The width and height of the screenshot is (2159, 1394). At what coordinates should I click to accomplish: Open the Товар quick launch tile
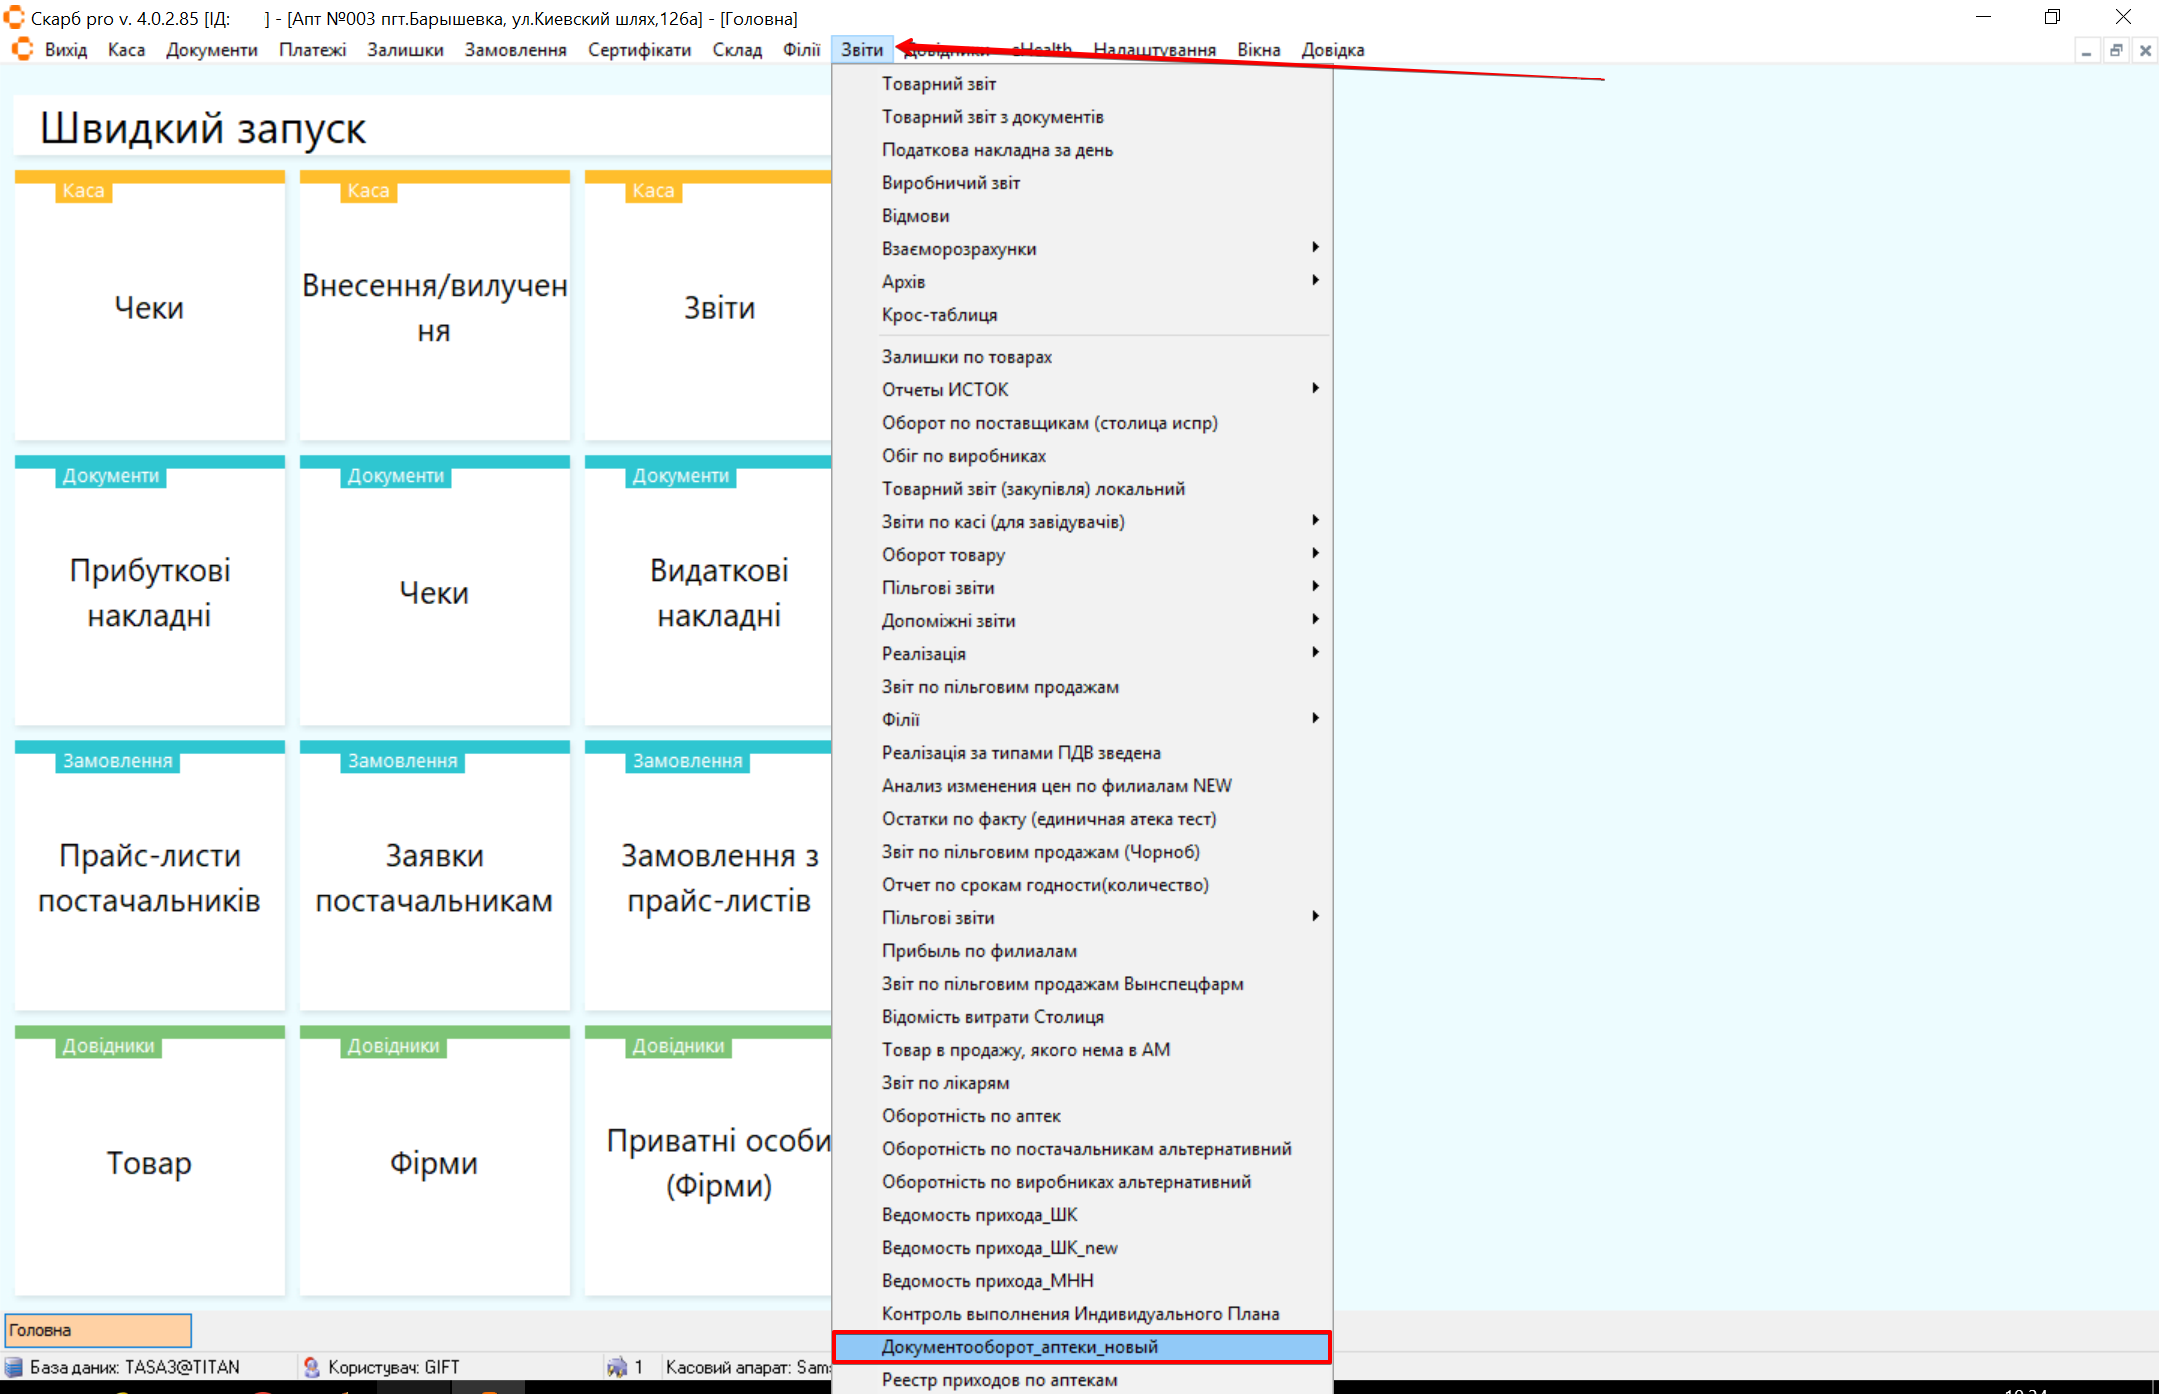149,1162
